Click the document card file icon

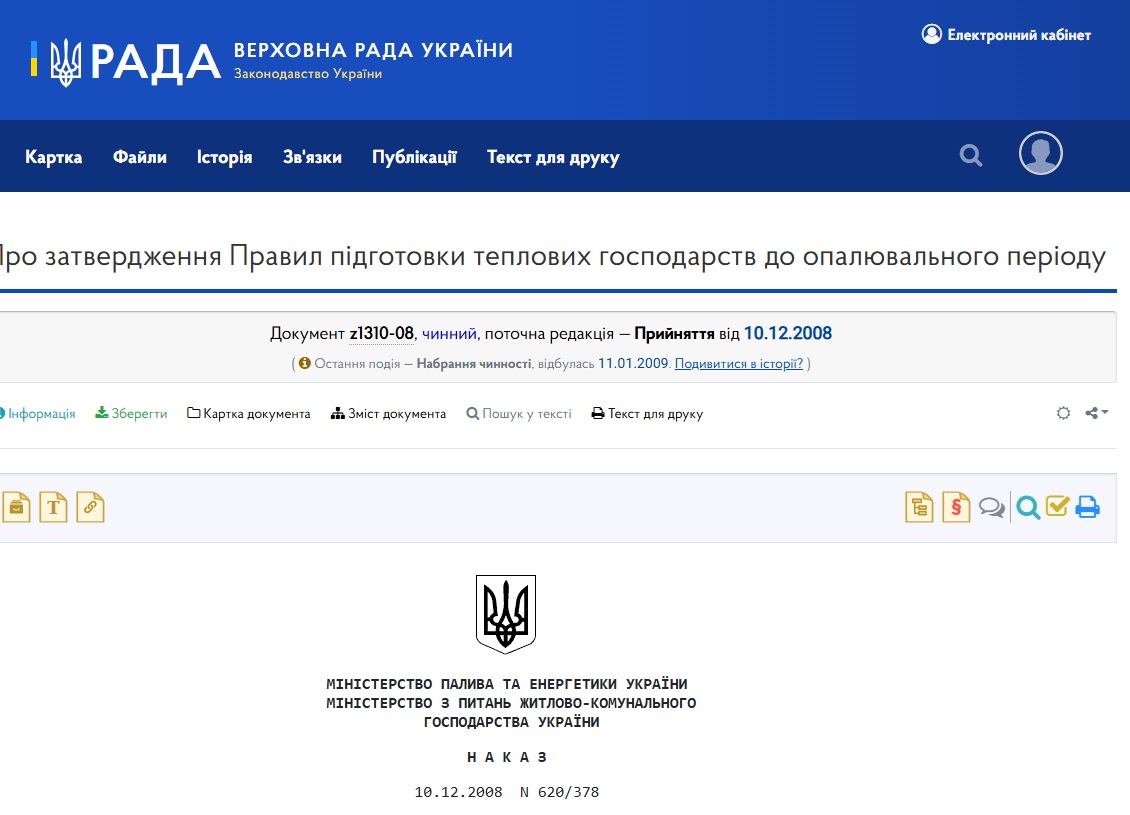[16, 507]
